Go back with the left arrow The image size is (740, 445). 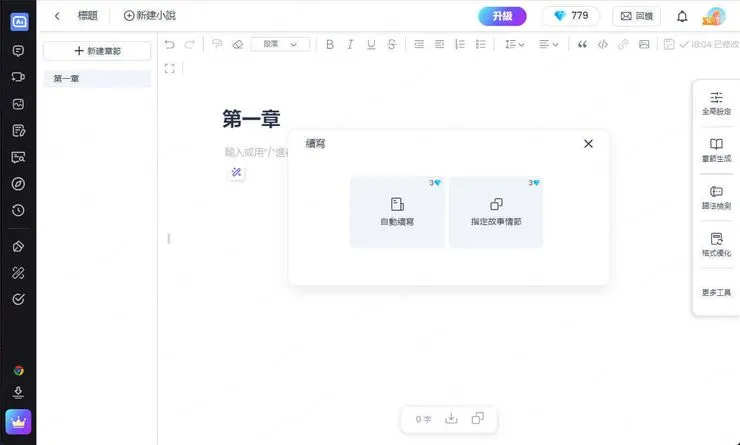(57, 16)
